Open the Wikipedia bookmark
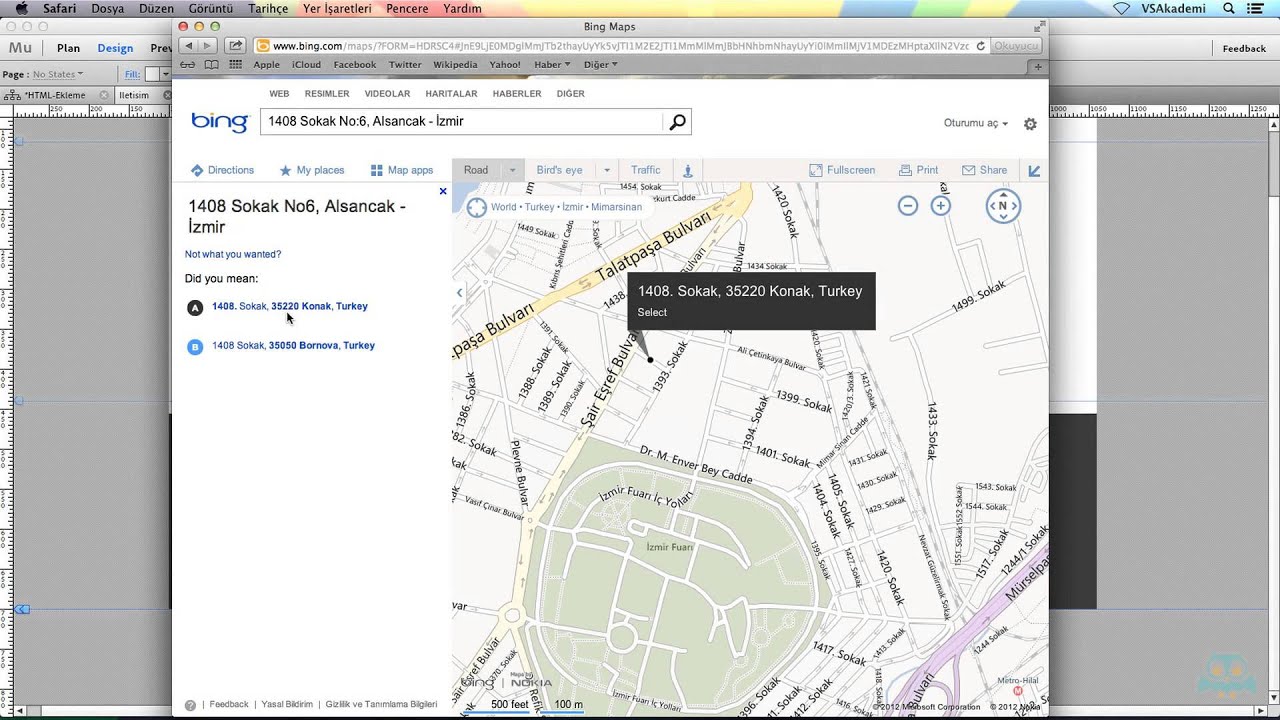The height and width of the screenshot is (720, 1280). 455,65
